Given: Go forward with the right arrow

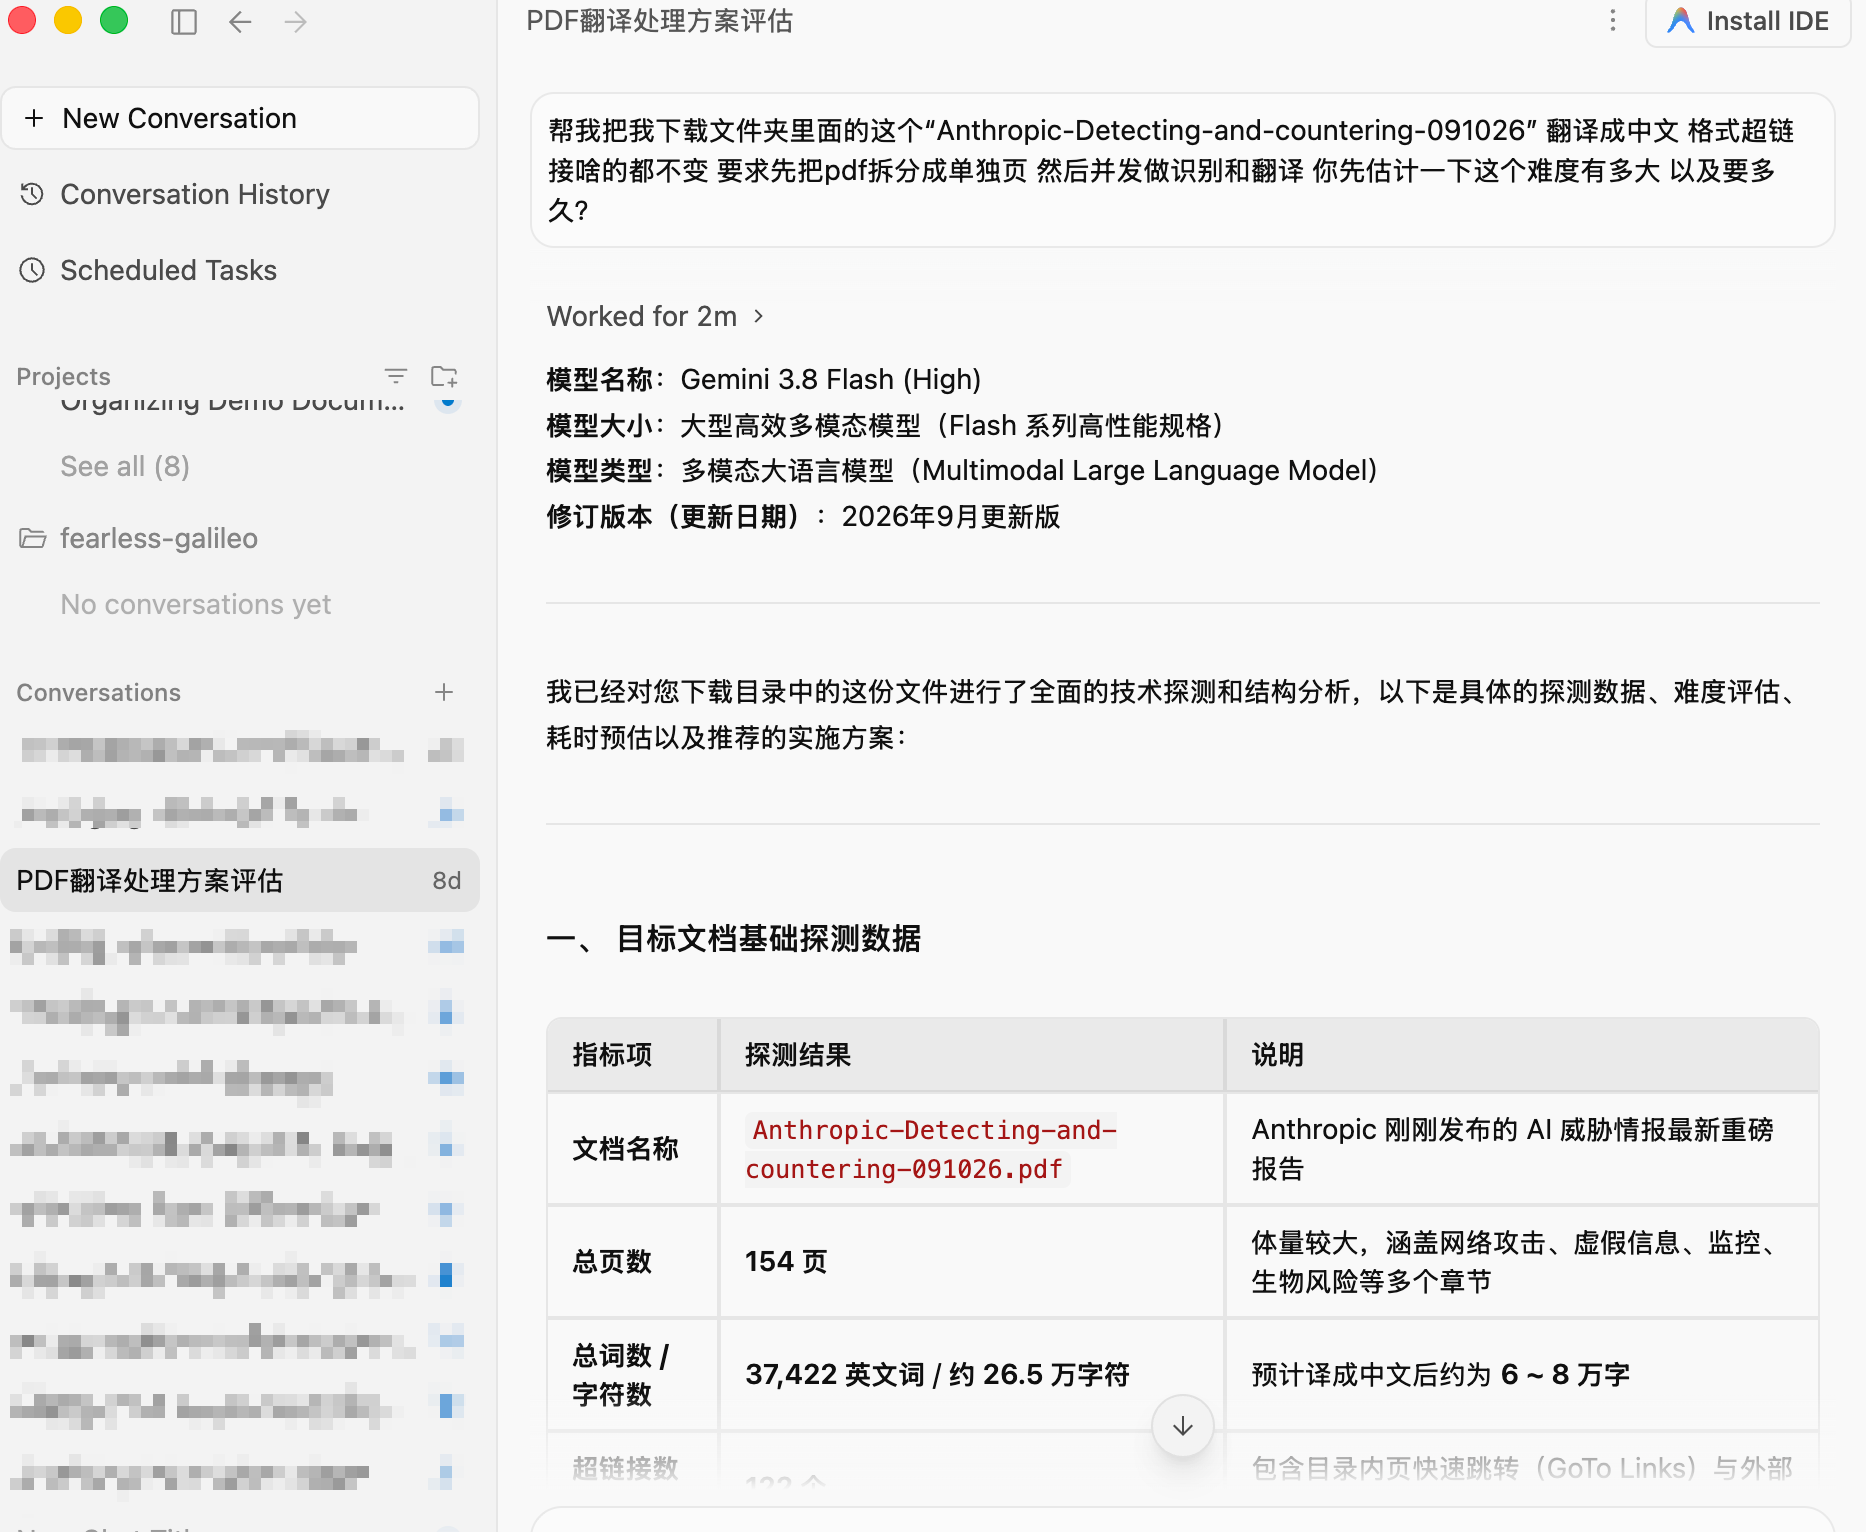Looking at the screenshot, I should pyautogui.click(x=295, y=21).
